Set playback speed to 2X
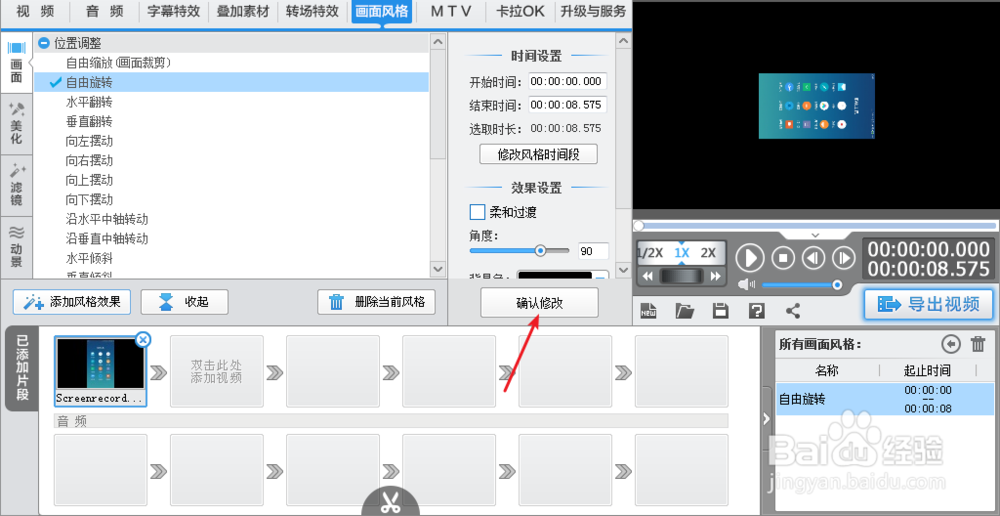The height and width of the screenshot is (516, 1000). 708,253
